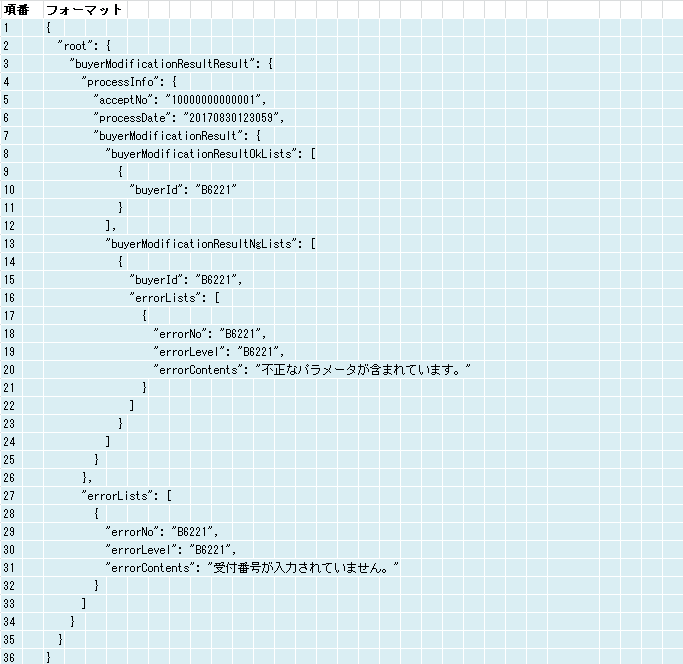
Task: Click the buyerModificationResultOkLists line
Action: [211, 154]
